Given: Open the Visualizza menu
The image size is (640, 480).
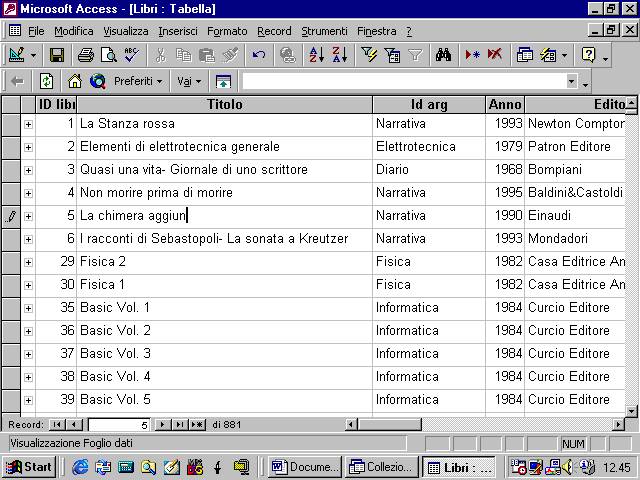Looking at the screenshot, I should coord(126,31).
